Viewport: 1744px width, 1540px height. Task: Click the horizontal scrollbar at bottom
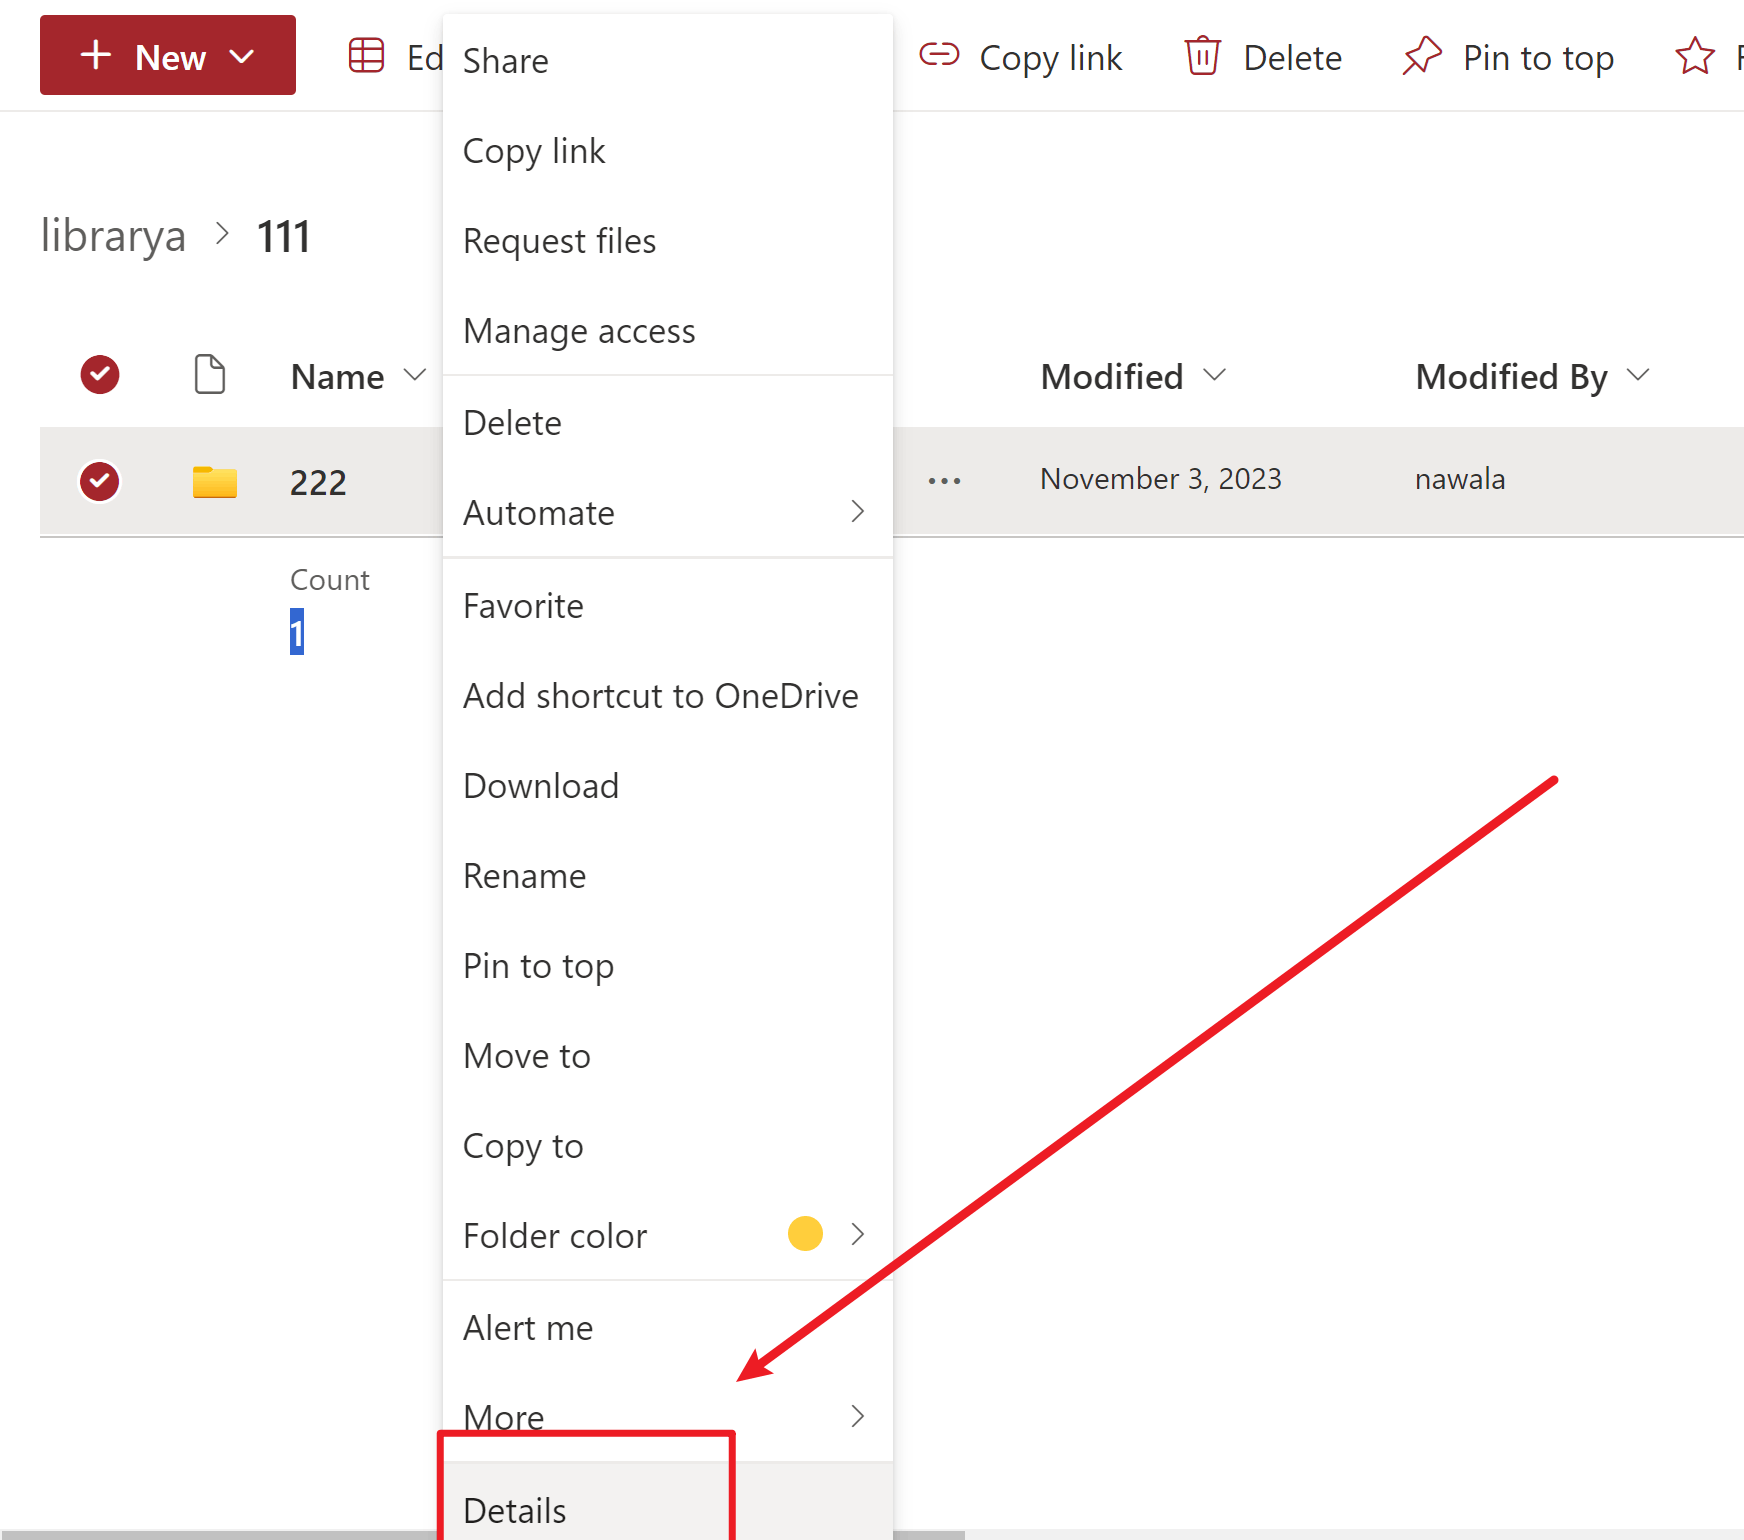(482, 1535)
